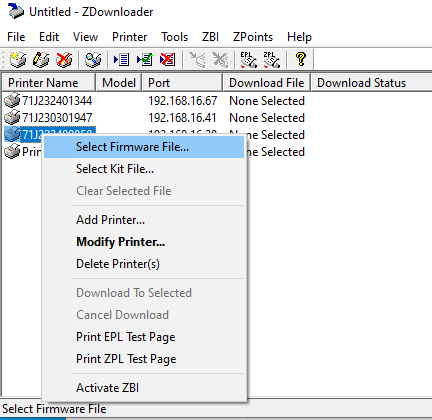Click the Clear Selected File toolbar icon
Screen dimensions: 432x420
click(168, 60)
